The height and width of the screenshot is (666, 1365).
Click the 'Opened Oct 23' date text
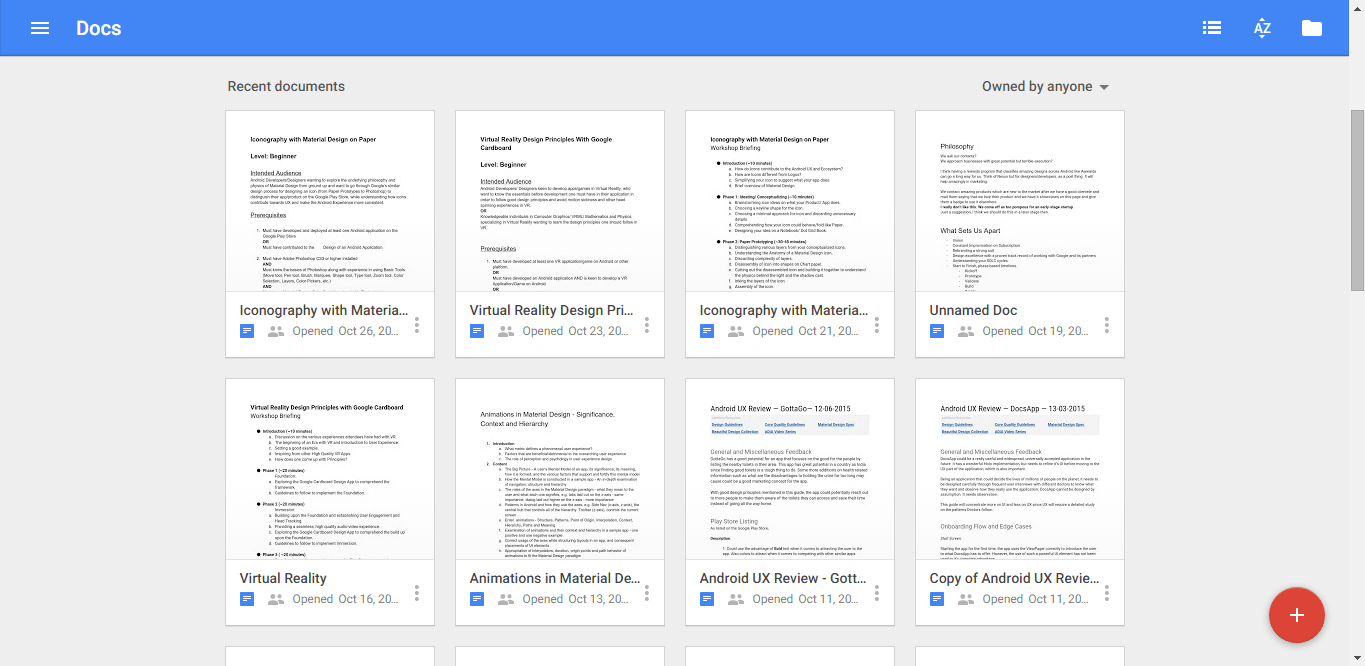575,331
